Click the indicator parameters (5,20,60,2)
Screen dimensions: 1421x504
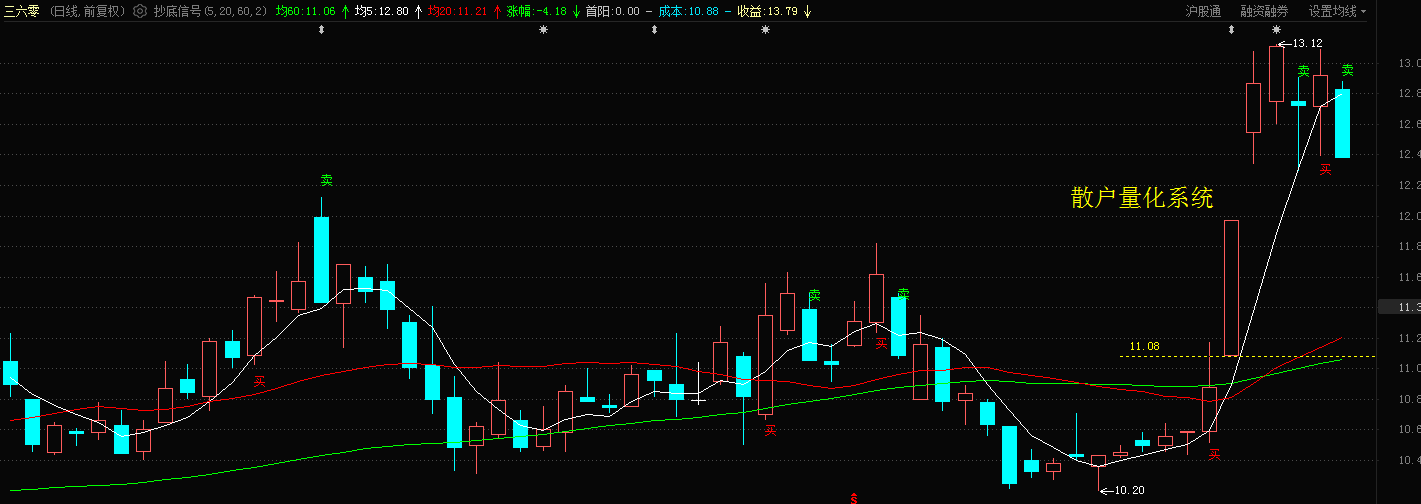click(235, 12)
